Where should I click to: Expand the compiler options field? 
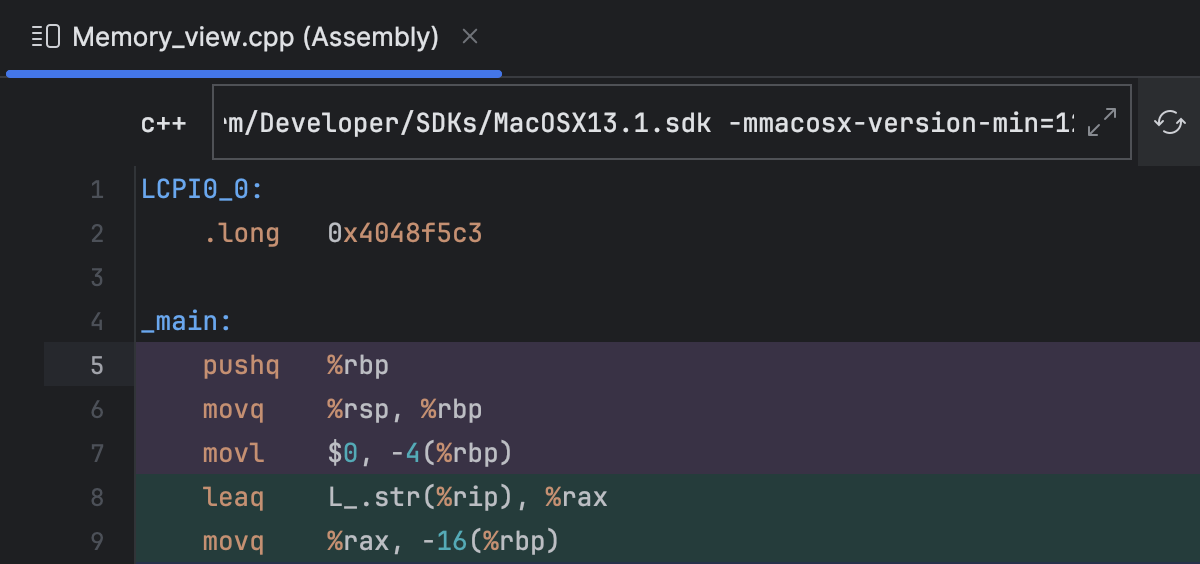(1101, 123)
